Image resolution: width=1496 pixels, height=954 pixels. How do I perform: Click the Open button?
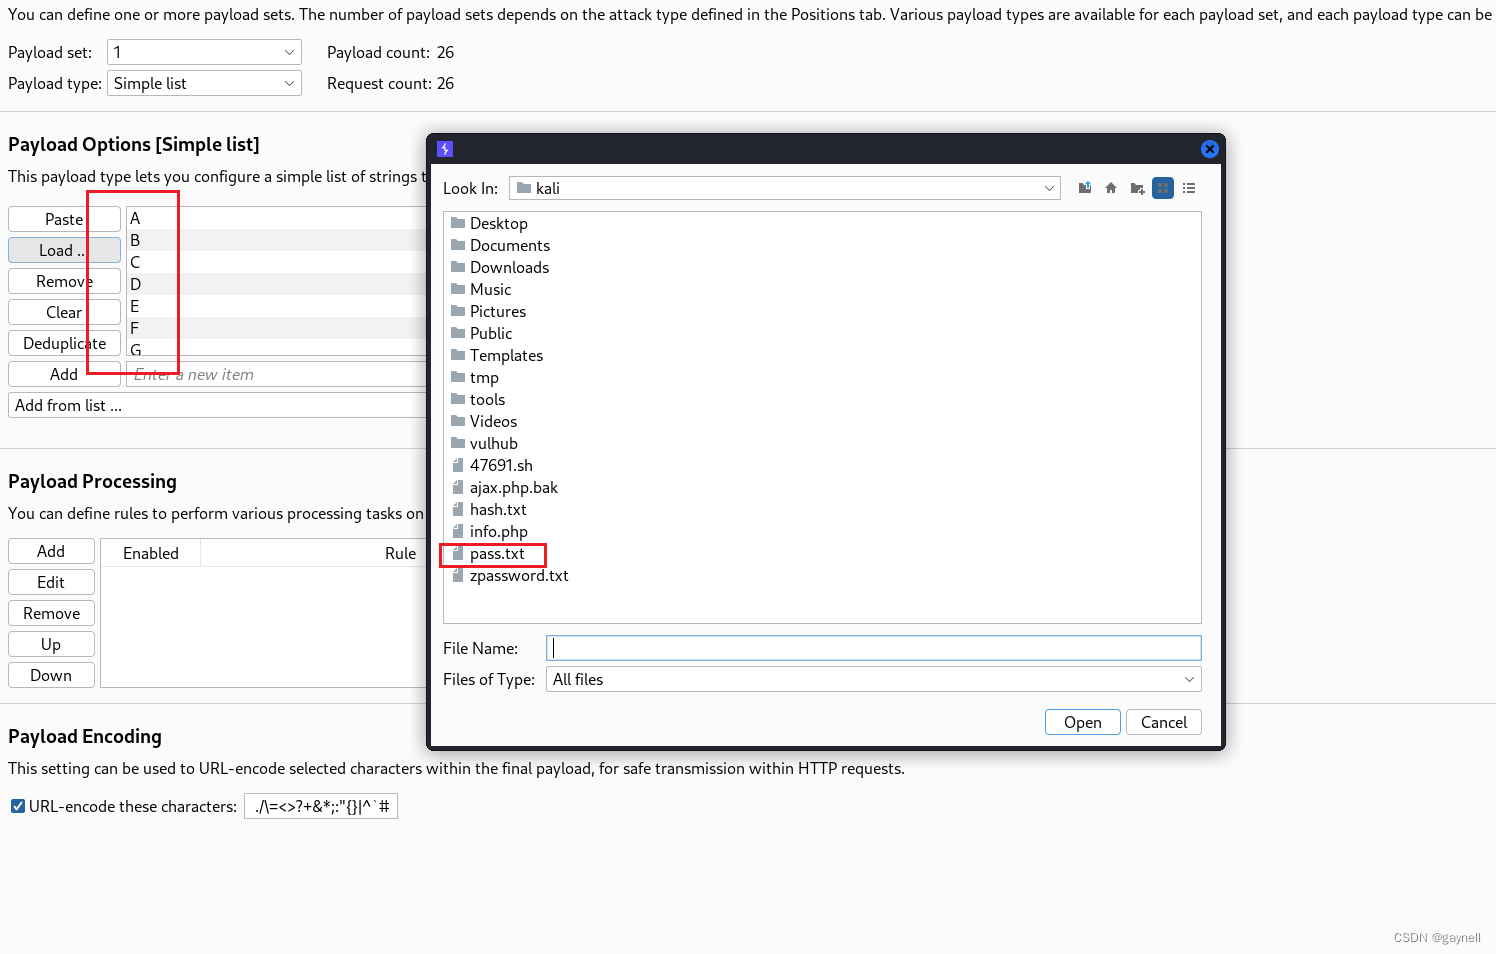point(1083,722)
